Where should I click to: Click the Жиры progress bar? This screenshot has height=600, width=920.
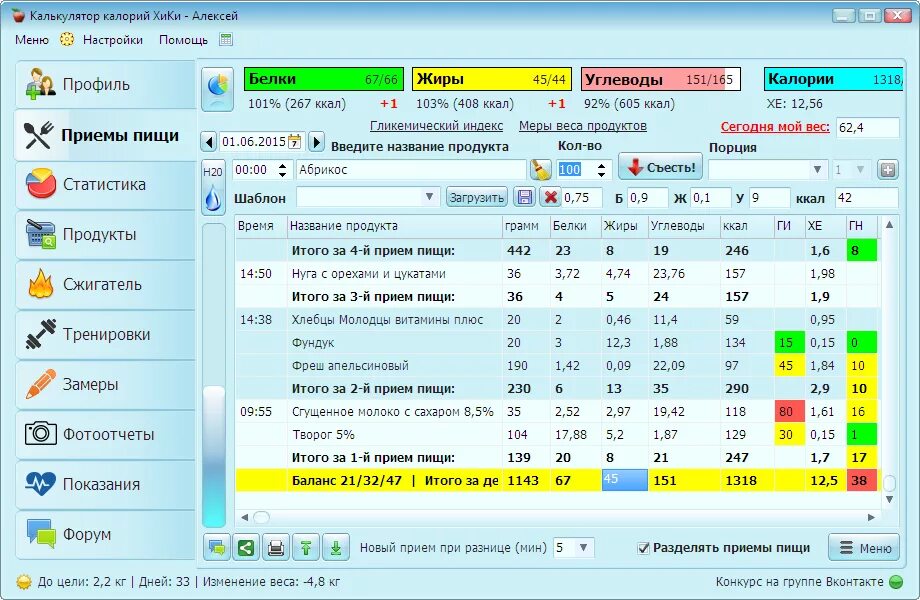(x=492, y=79)
